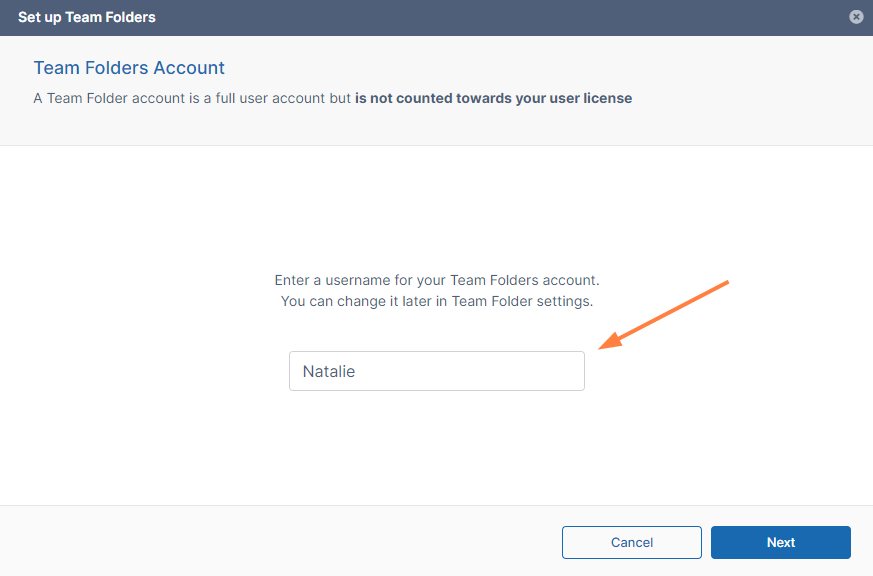Image resolution: width=873 pixels, height=576 pixels.
Task: Select the 'Team Folders Account' heading
Action: pos(129,68)
